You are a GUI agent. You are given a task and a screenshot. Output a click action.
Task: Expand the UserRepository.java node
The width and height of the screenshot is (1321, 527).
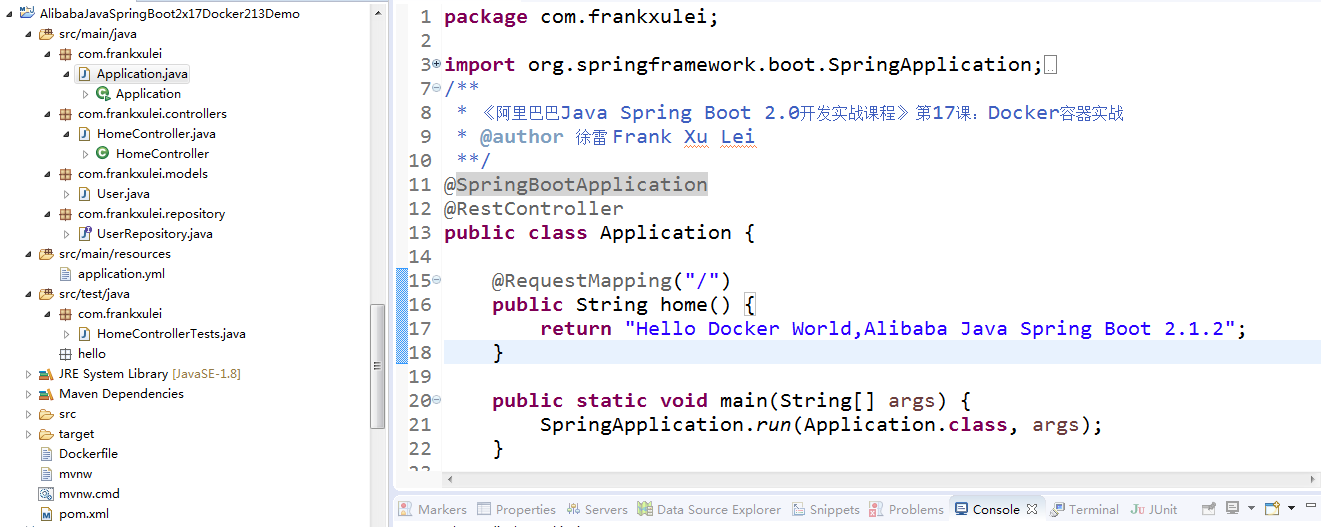pyautogui.click(x=67, y=233)
